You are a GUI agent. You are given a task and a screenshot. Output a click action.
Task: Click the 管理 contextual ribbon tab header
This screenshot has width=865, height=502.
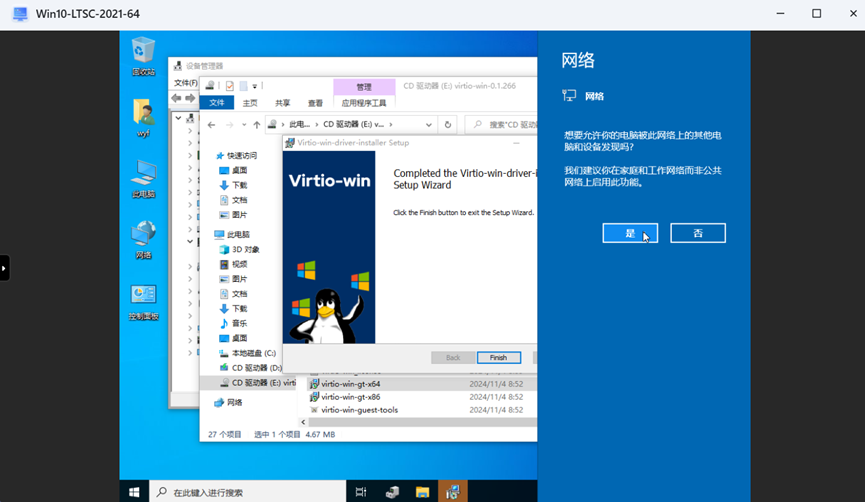point(364,87)
